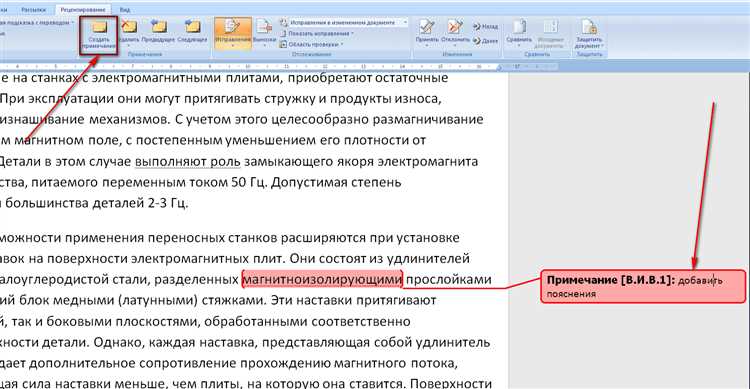Viewport: 750px width, 389px height.
Task: Switch to the Вид tab
Action: pyautogui.click(x=124, y=9)
